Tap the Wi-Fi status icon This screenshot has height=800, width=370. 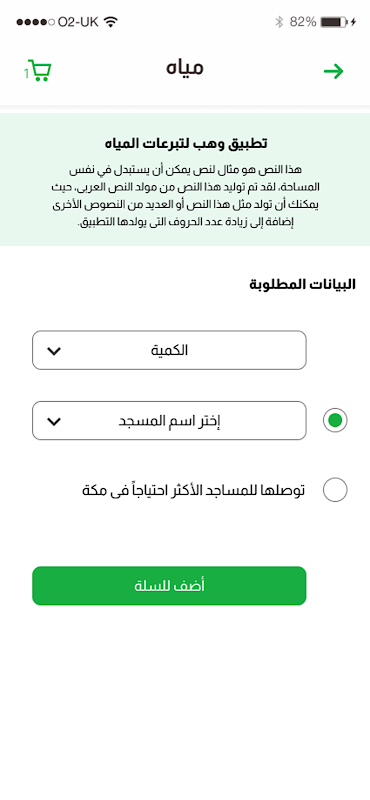(110, 22)
